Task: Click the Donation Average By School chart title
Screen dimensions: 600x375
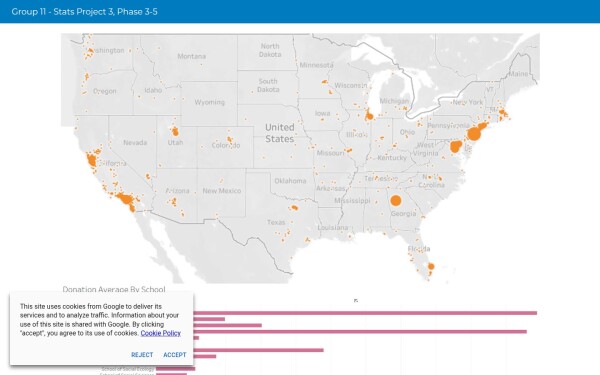Action: click(114, 289)
